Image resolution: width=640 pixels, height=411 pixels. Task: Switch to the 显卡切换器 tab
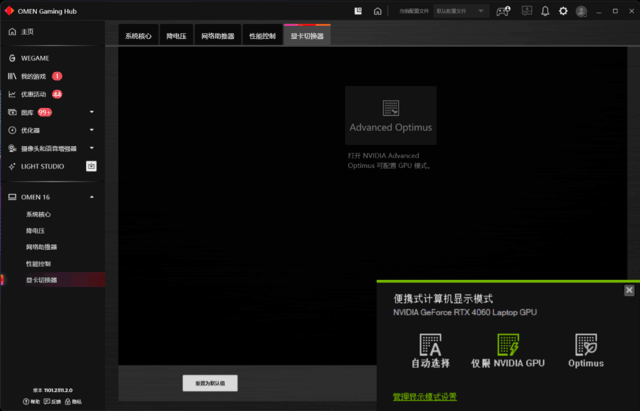pyautogui.click(x=307, y=36)
